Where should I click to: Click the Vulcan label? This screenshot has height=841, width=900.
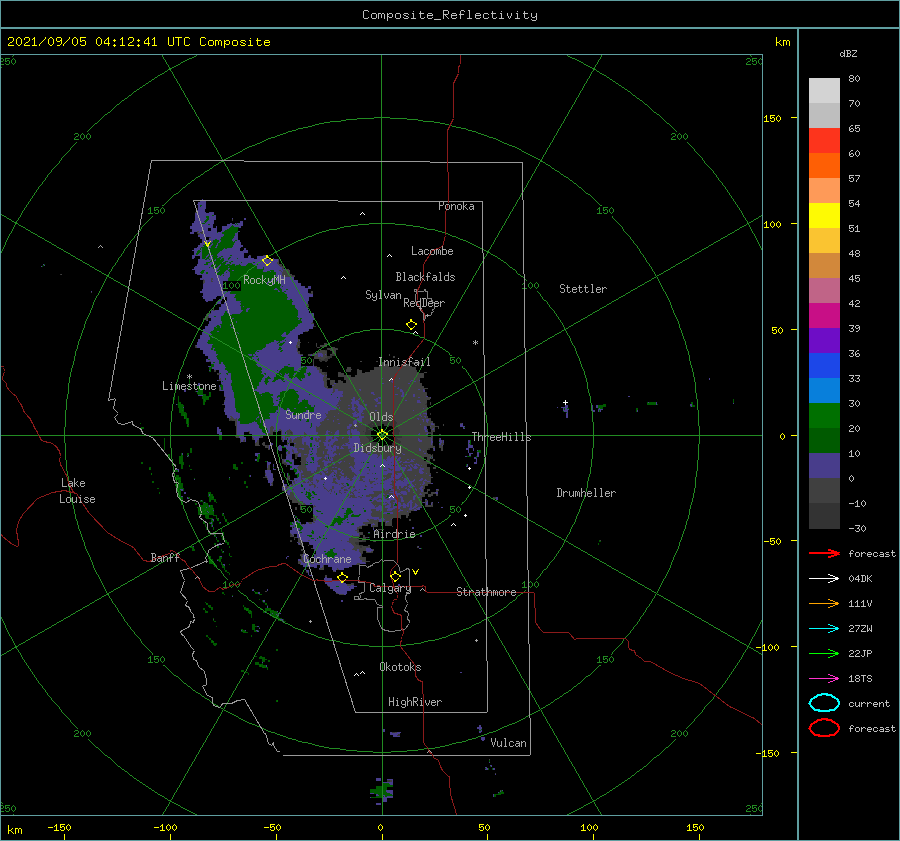coord(509,742)
